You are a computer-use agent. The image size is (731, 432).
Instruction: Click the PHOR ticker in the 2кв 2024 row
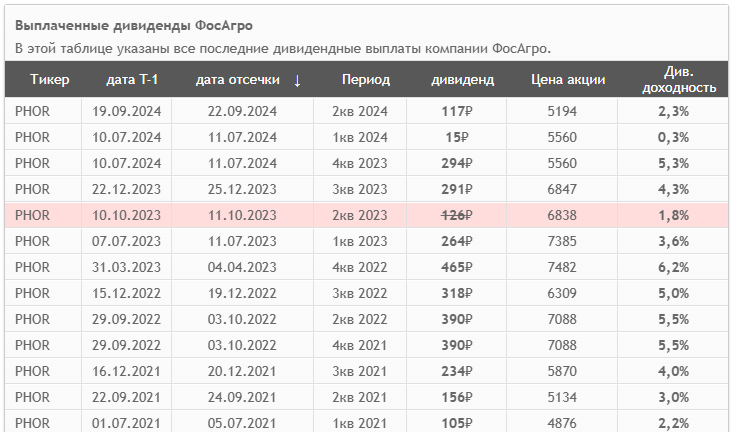(x=32, y=111)
